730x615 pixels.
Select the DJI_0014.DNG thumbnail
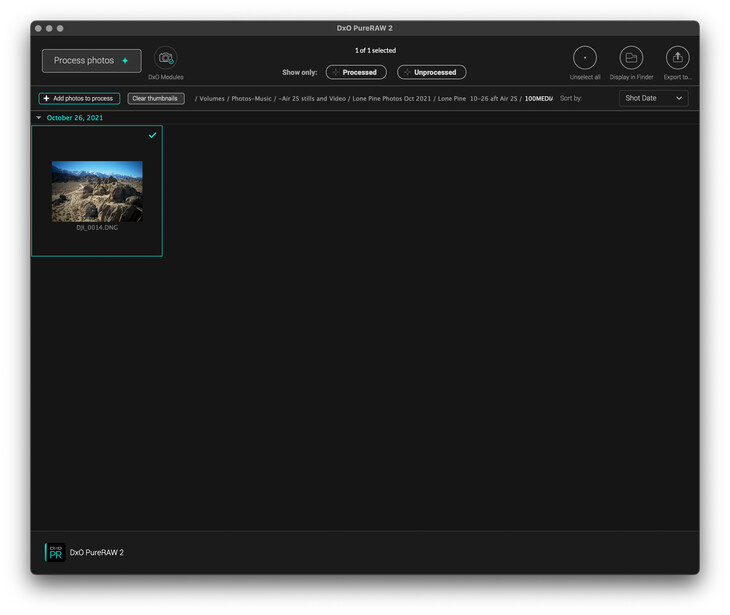97,191
